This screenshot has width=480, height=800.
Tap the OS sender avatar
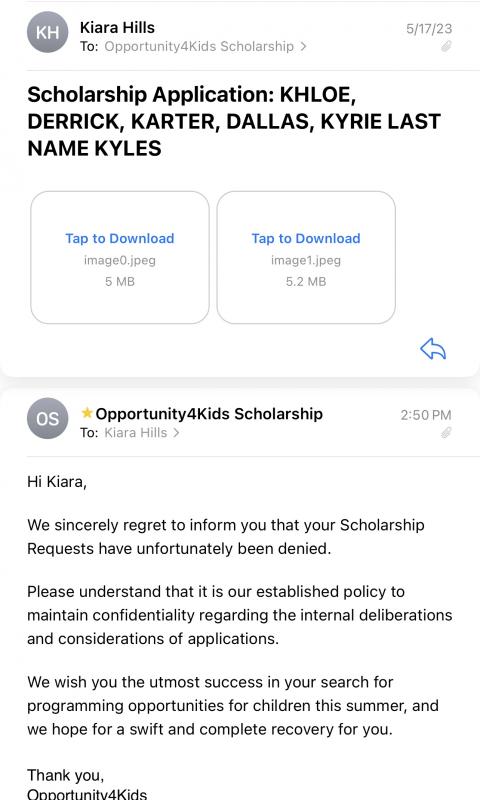pyautogui.click(x=47, y=418)
